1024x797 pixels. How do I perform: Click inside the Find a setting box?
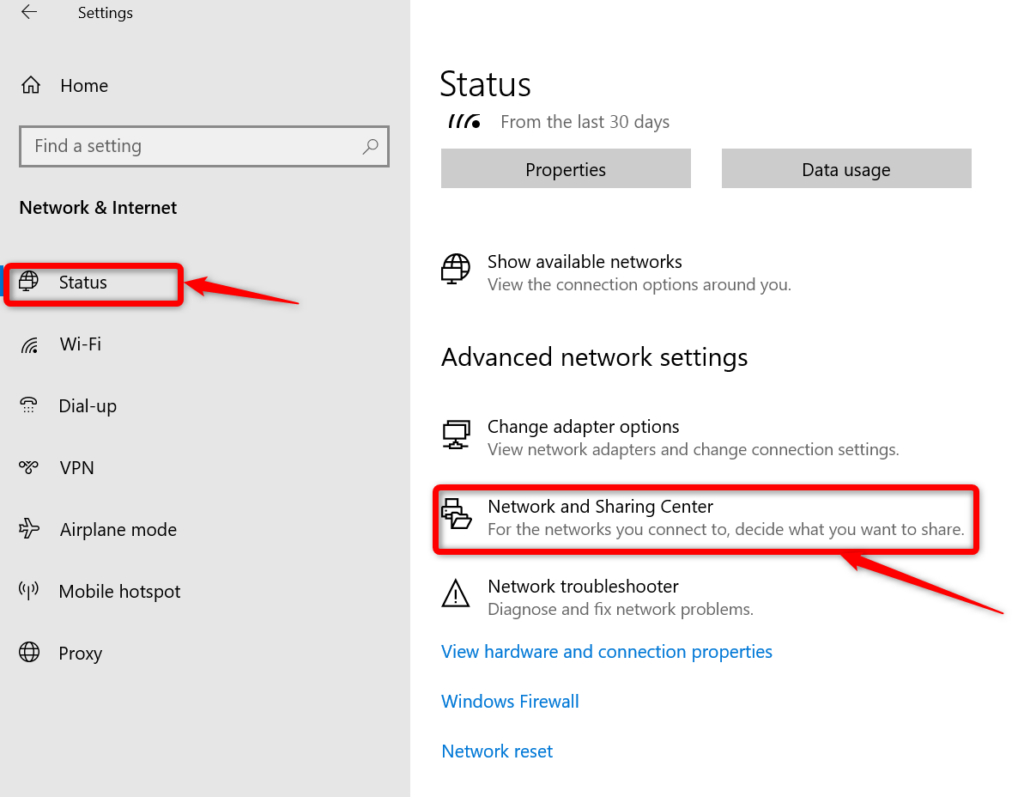click(x=180, y=146)
